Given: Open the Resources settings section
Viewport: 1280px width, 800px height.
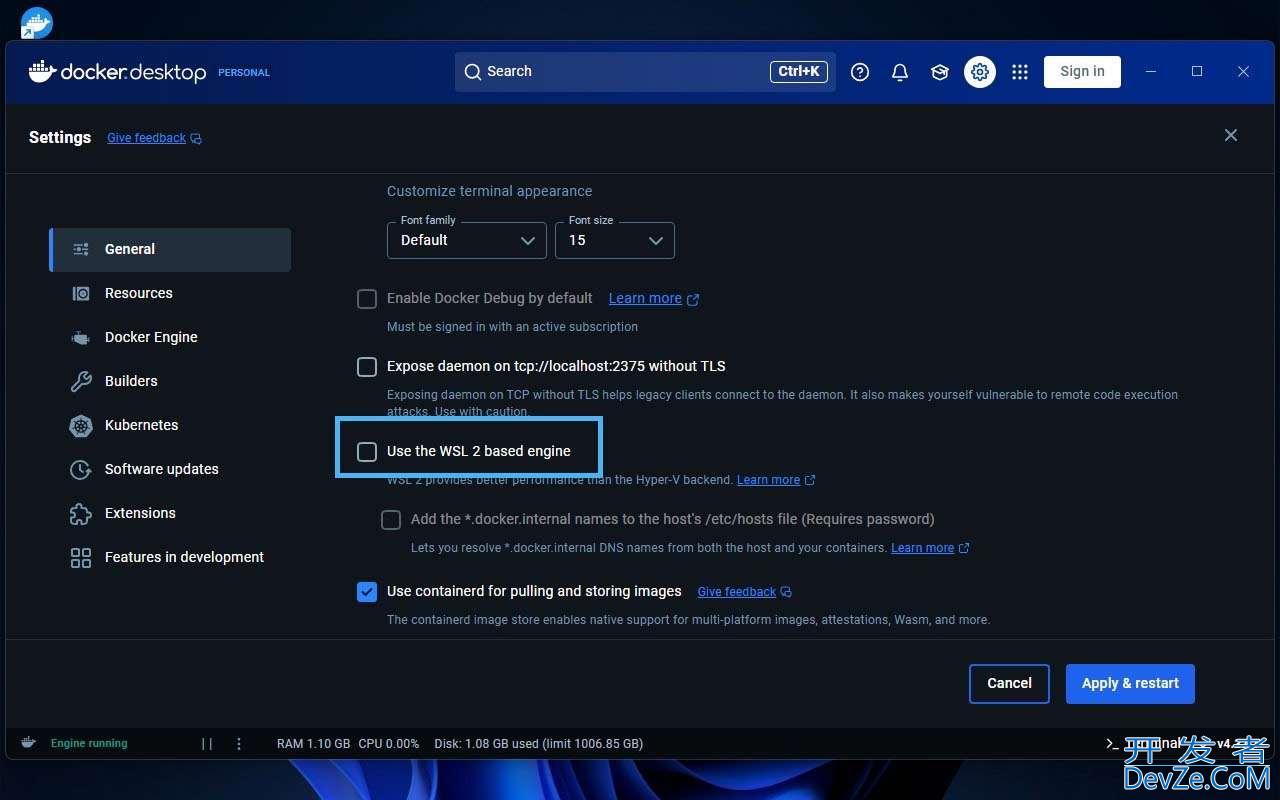Looking at the screenshot, I should coord(170,293).
